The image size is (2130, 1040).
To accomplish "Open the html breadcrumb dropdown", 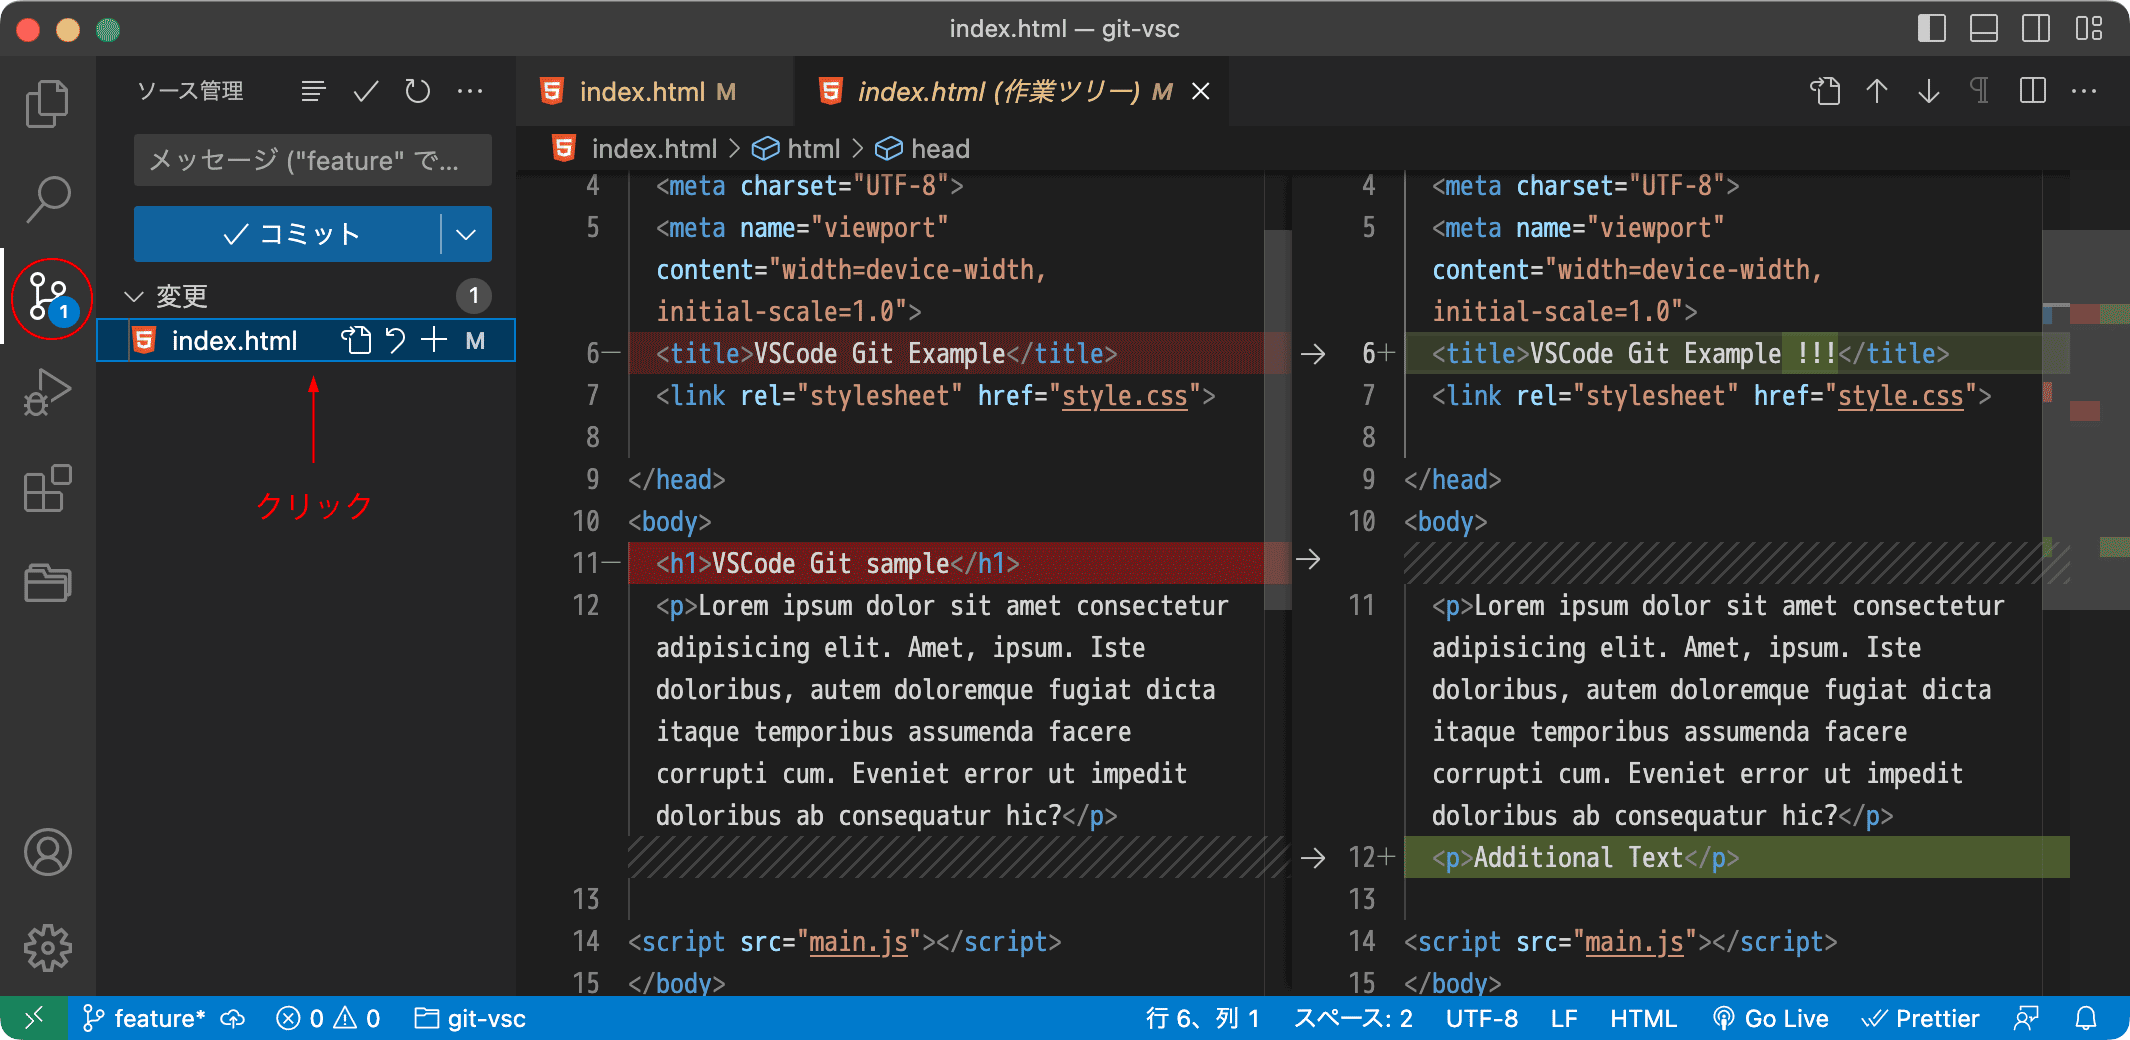I will pyautogui.click(x=797, y=149).
